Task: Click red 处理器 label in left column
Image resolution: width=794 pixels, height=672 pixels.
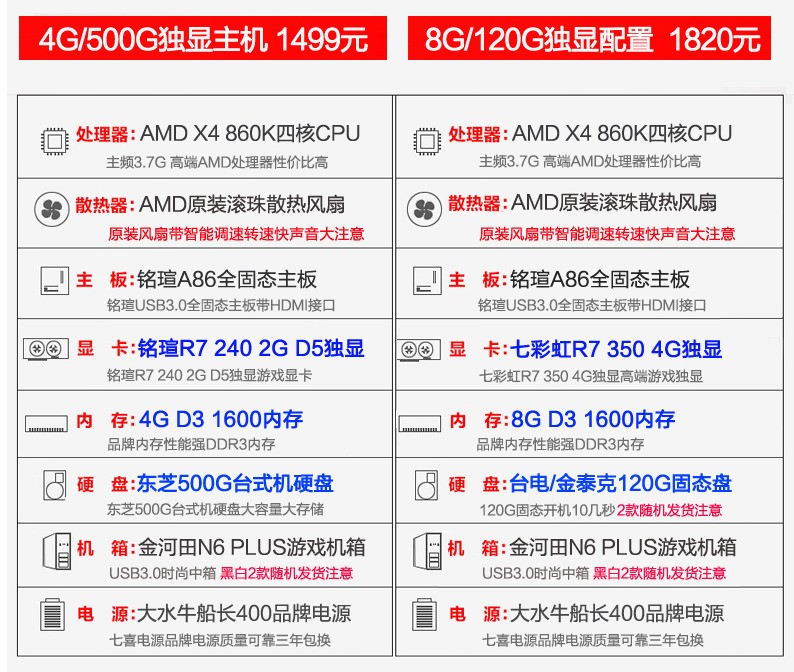Action: [105, 134]
